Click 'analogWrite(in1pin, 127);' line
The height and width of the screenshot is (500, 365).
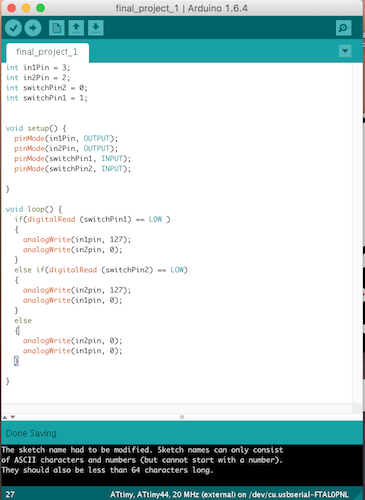77,240
